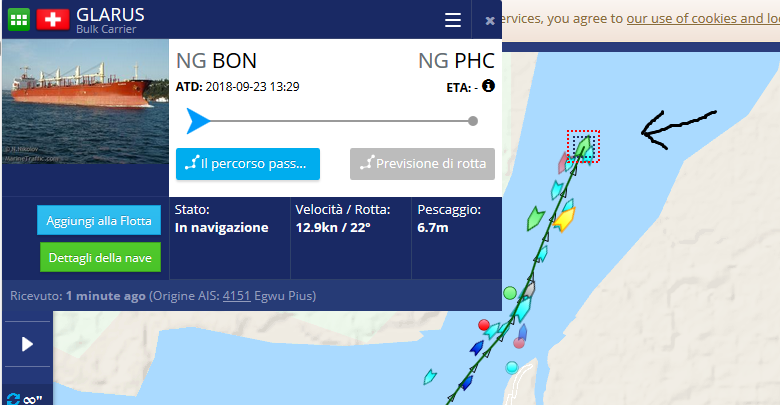The width and height of the screenshot is (780, 405).
Task: Select the yellow vessel icon on map
Action: point(565,219)
